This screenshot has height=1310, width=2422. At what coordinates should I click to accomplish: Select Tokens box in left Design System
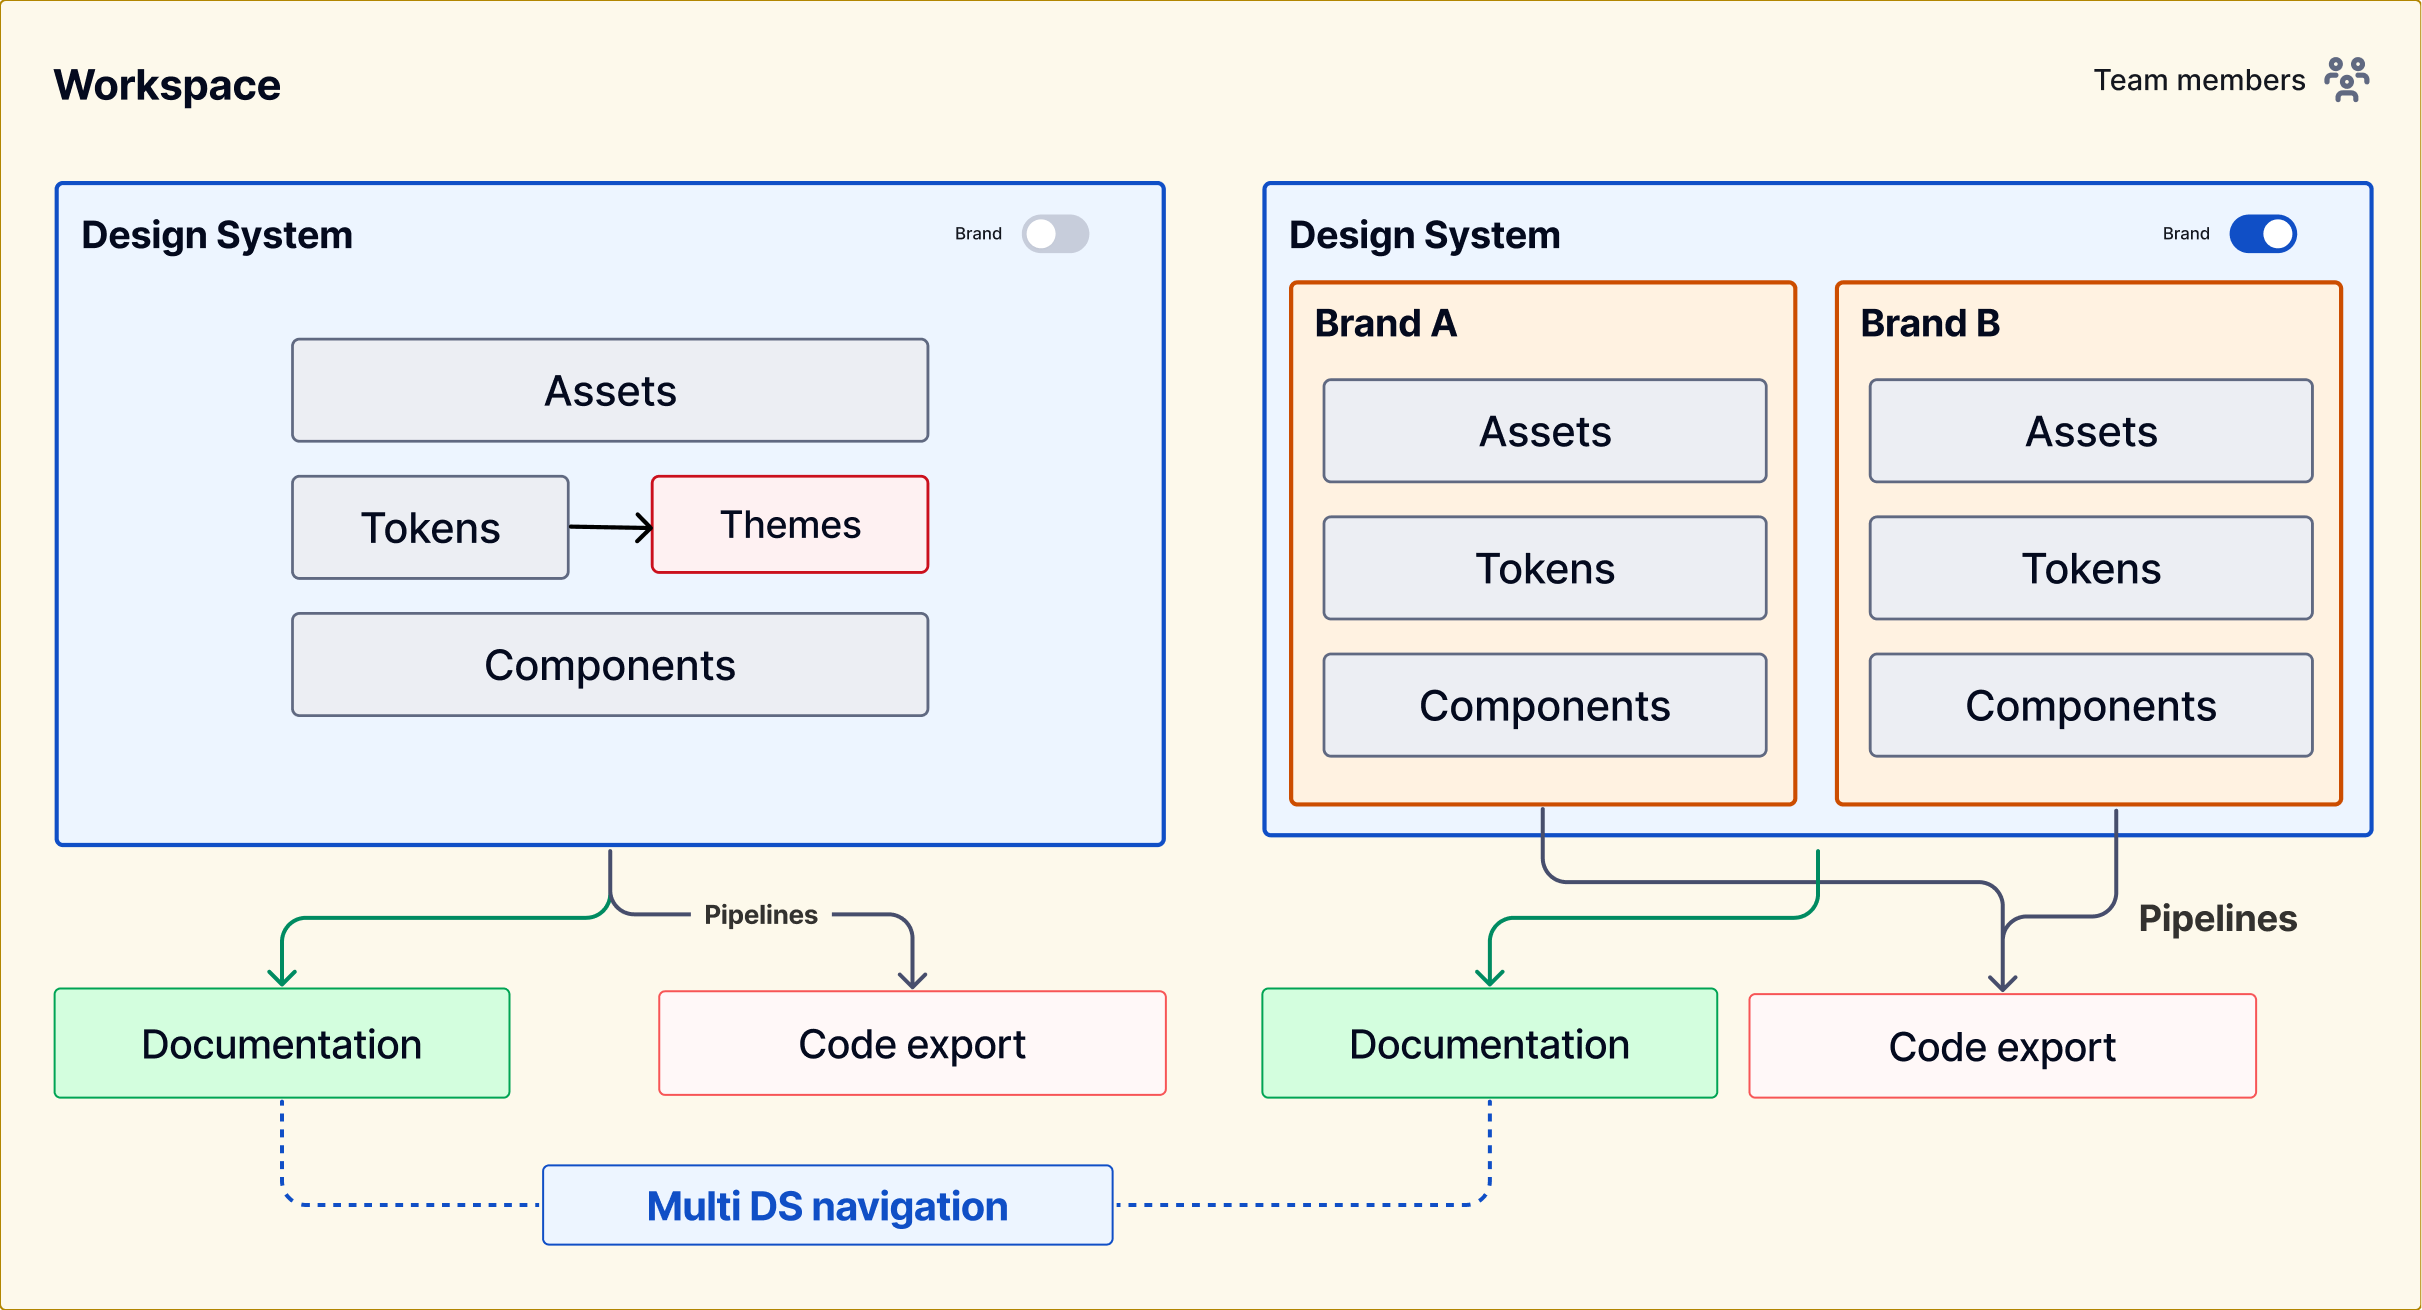430,528
